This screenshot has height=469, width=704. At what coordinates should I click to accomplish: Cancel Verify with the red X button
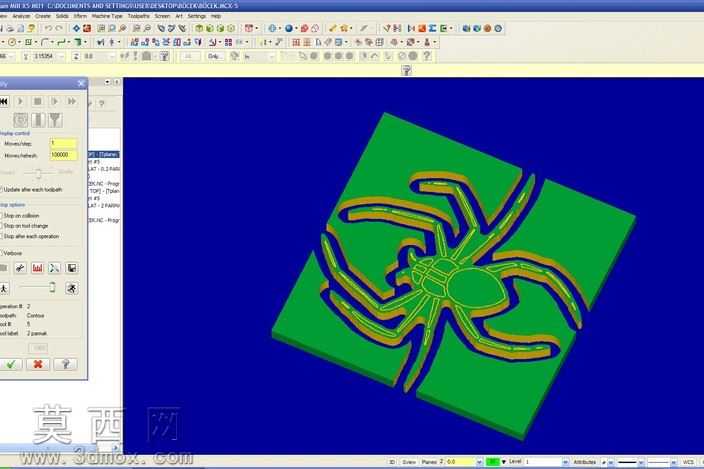[x=38, y=364]
